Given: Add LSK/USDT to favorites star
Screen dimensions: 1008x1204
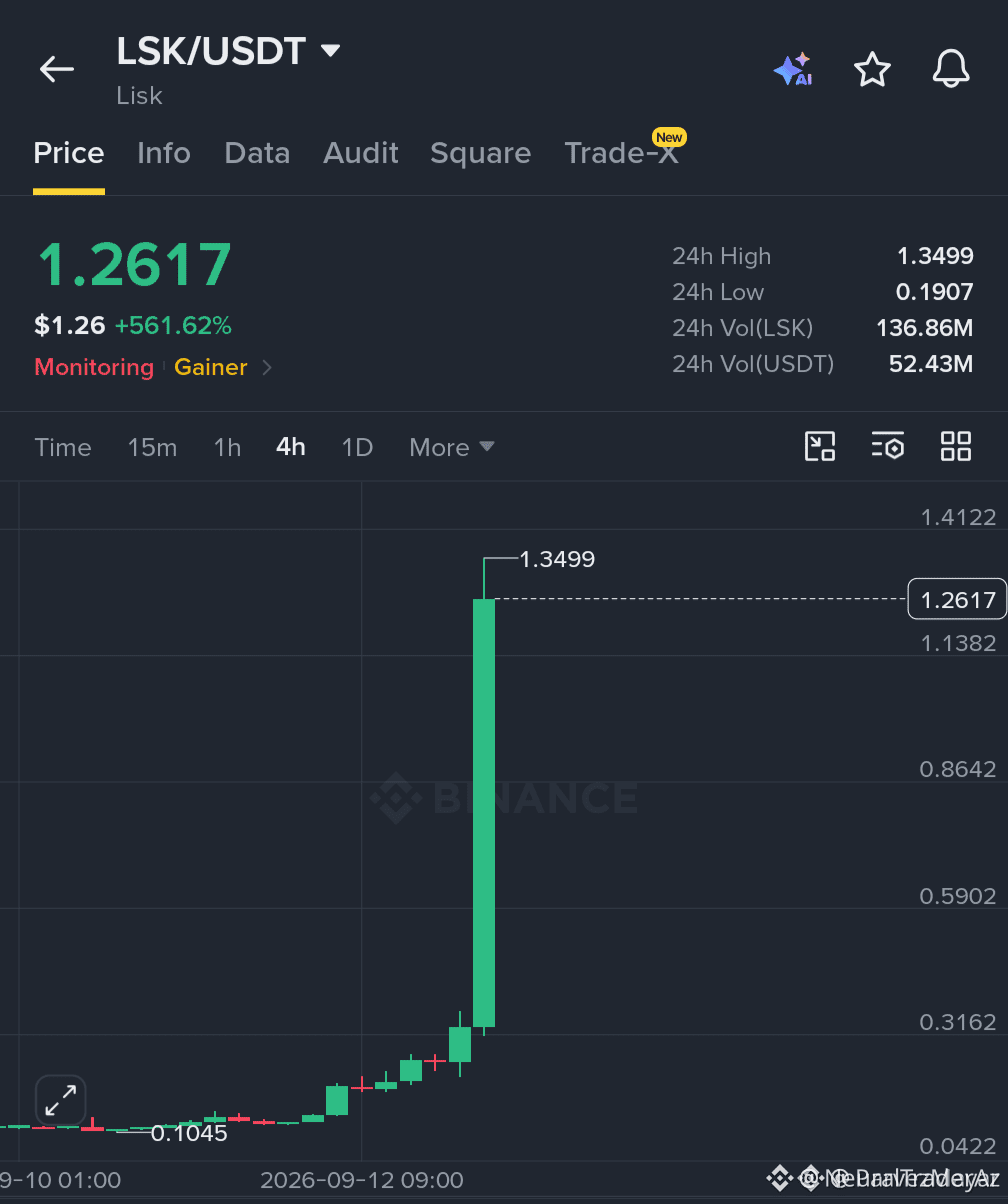Looking at the screenshot, I should tap(872, 69).
